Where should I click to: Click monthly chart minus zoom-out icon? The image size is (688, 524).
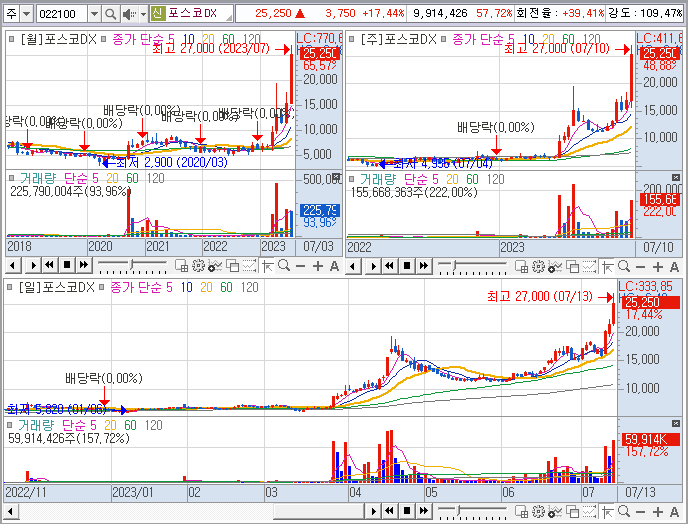(x=301, y=266)
